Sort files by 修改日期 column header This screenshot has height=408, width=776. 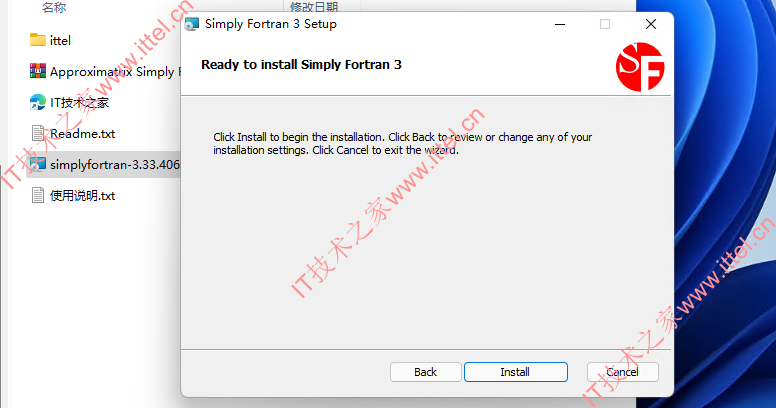(314, 7)
